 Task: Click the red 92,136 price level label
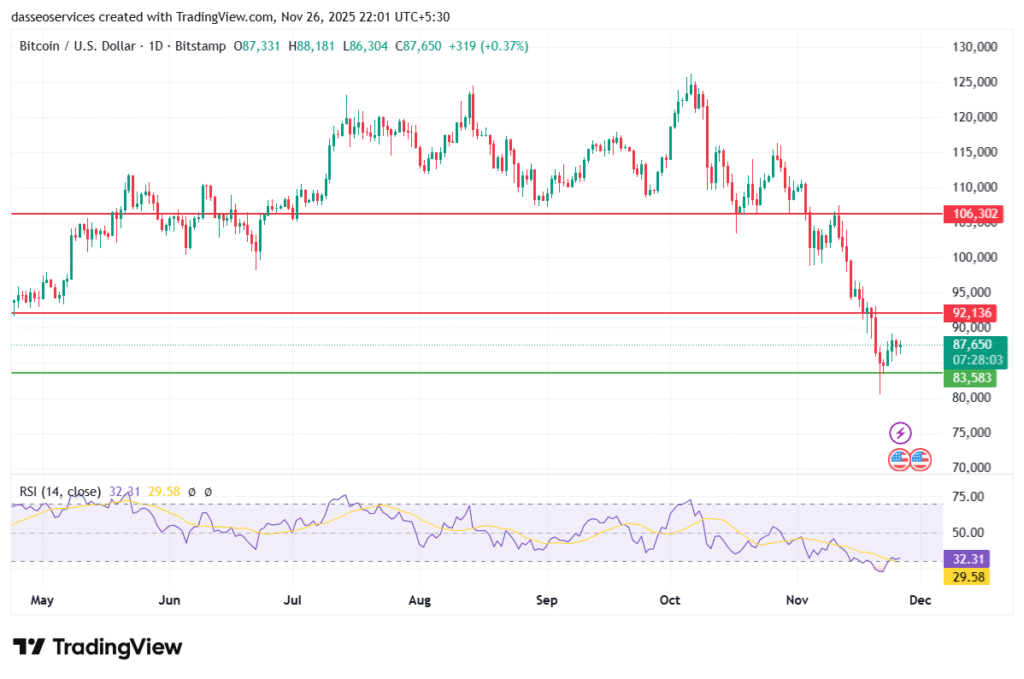pyautogui.click(x=970, y=313)
